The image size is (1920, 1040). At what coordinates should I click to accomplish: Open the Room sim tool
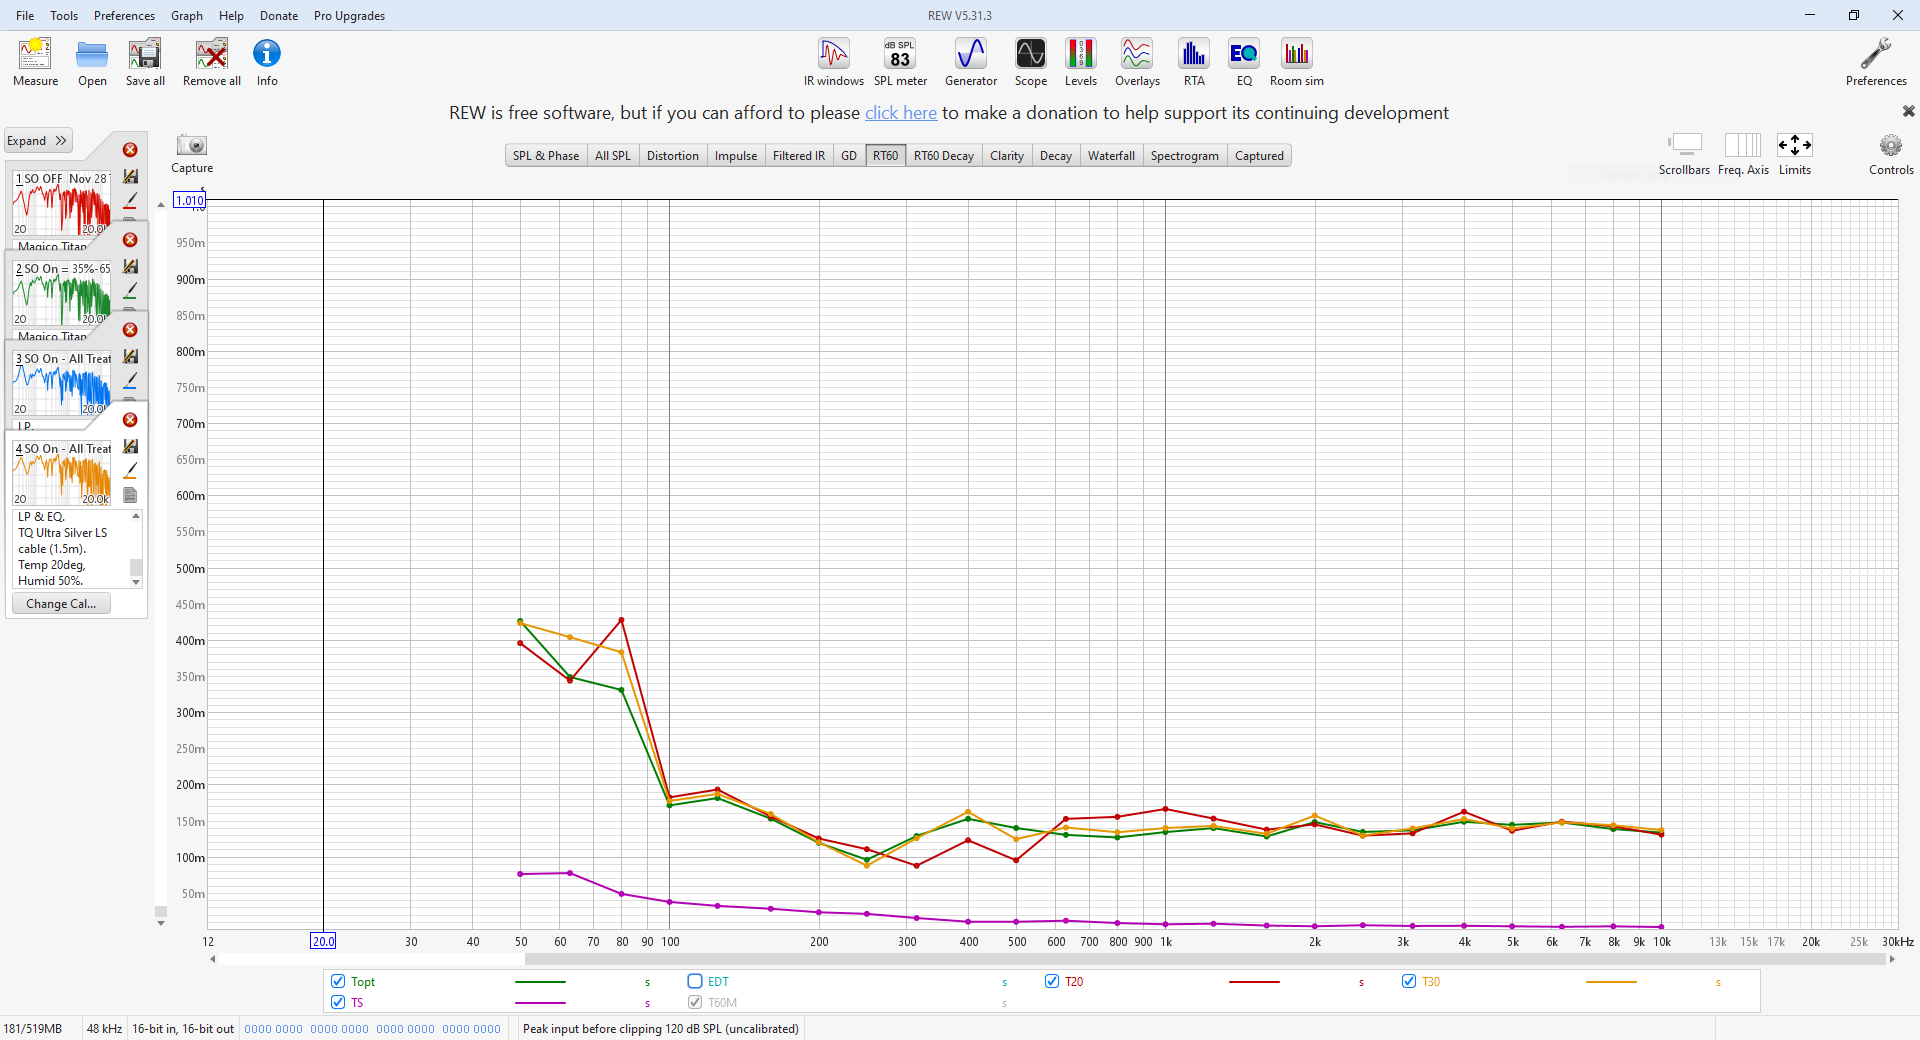[1296, 62]
